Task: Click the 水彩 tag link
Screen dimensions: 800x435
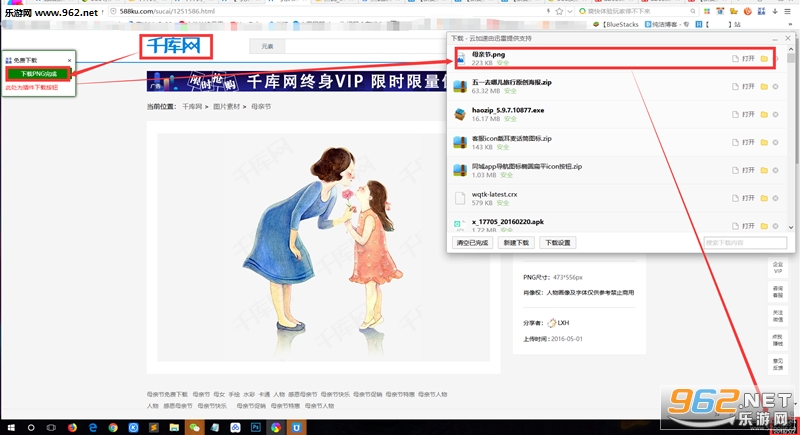Action: click(248, 394)
